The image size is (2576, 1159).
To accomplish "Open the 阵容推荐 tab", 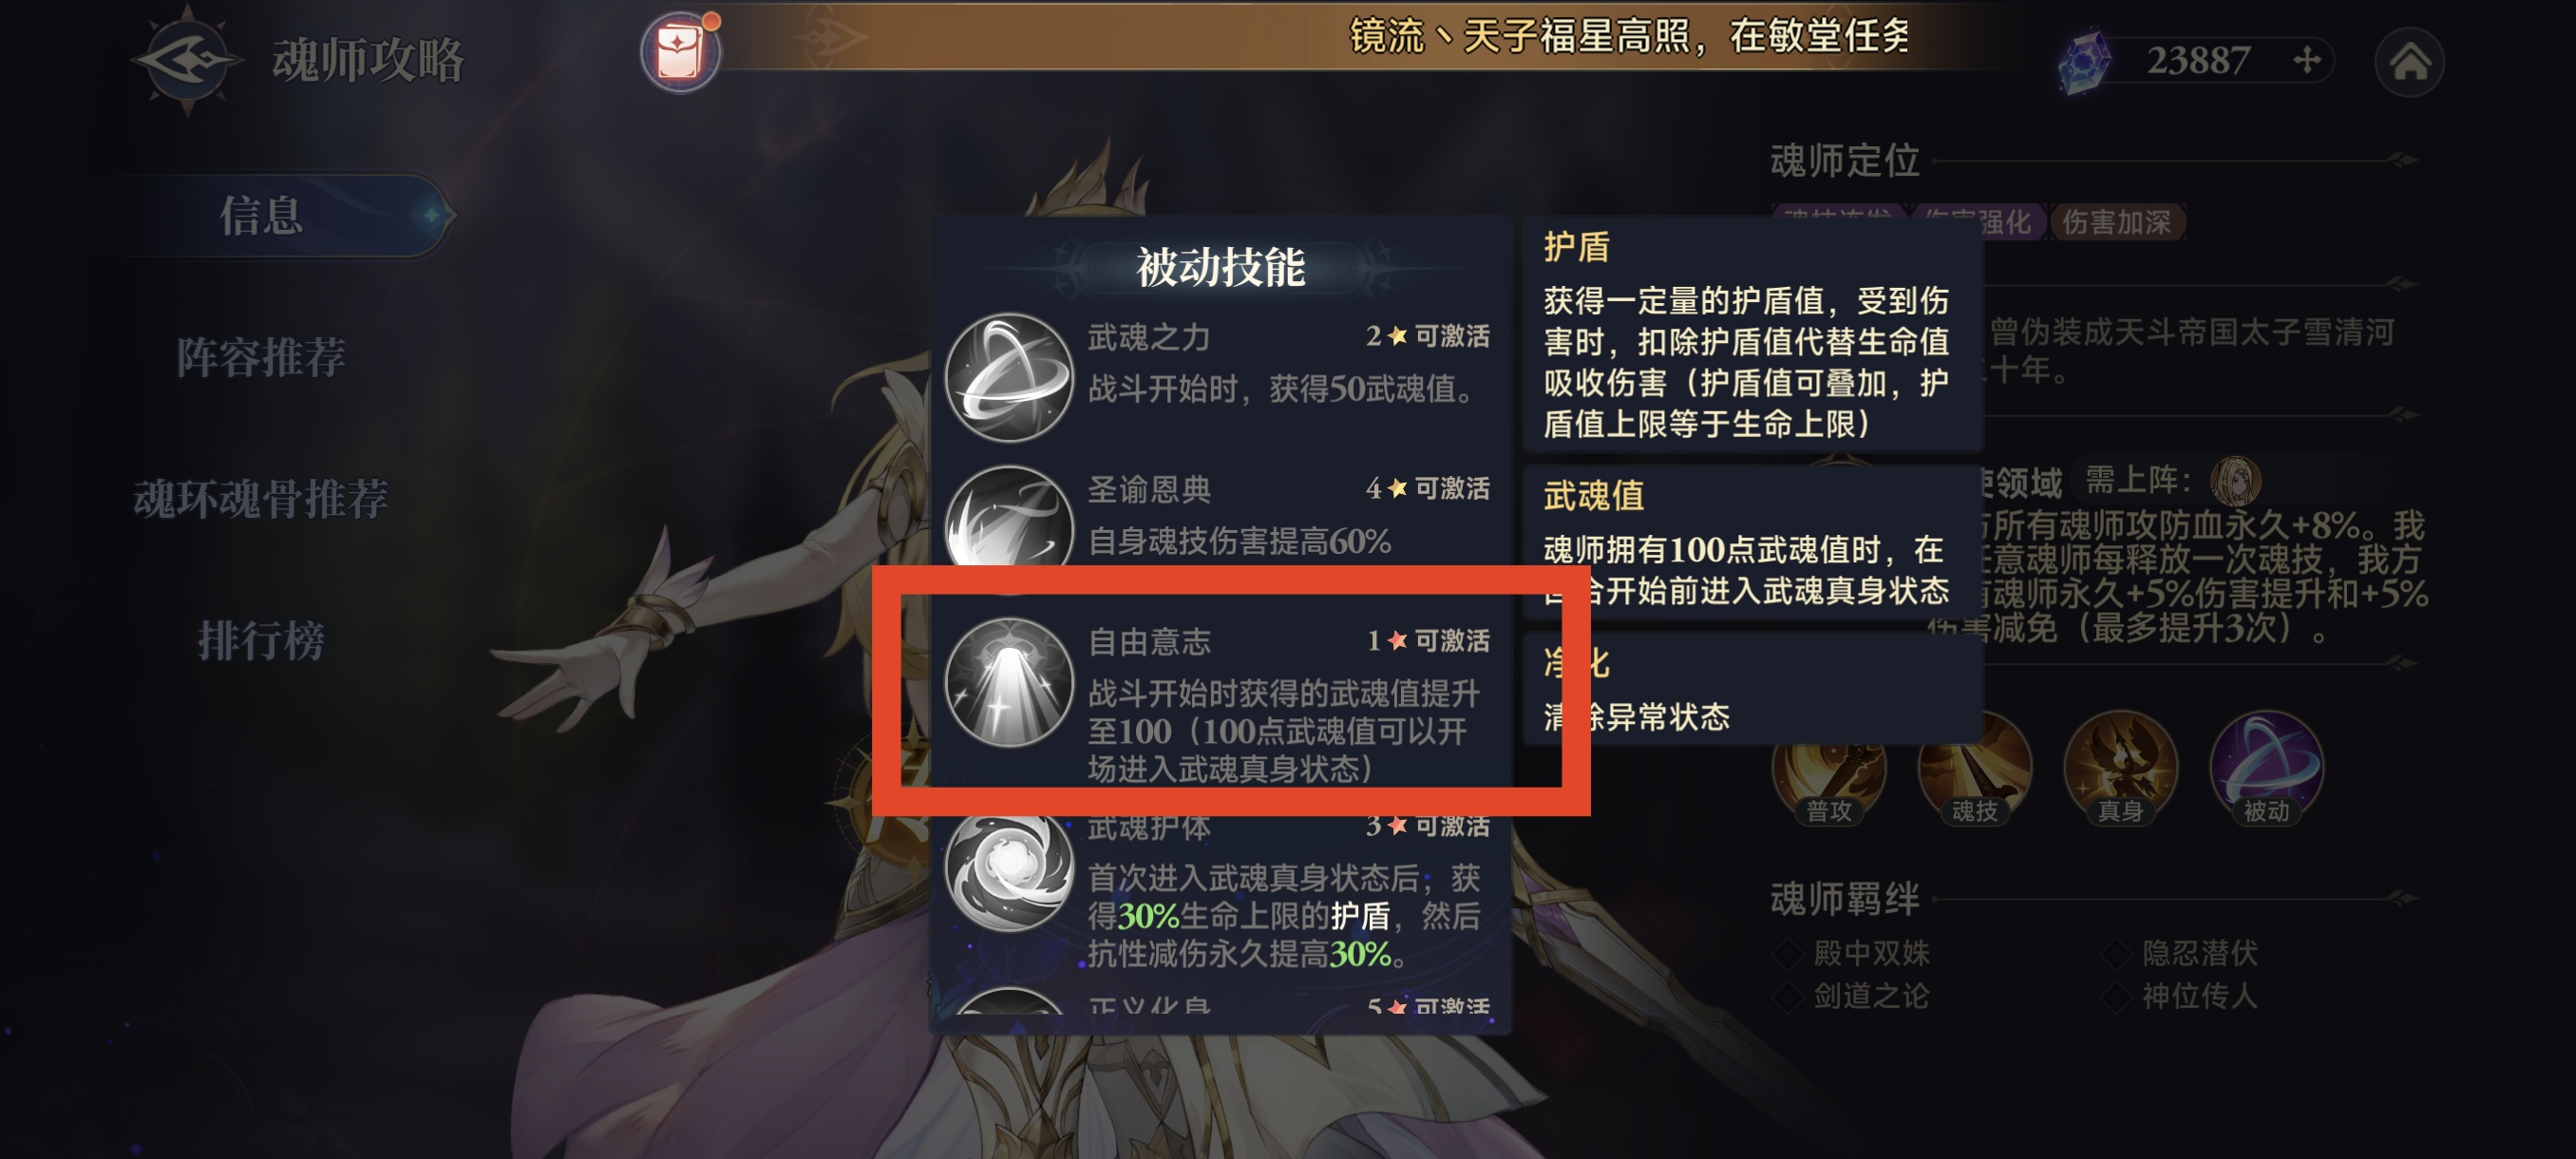I will (261, 357).
